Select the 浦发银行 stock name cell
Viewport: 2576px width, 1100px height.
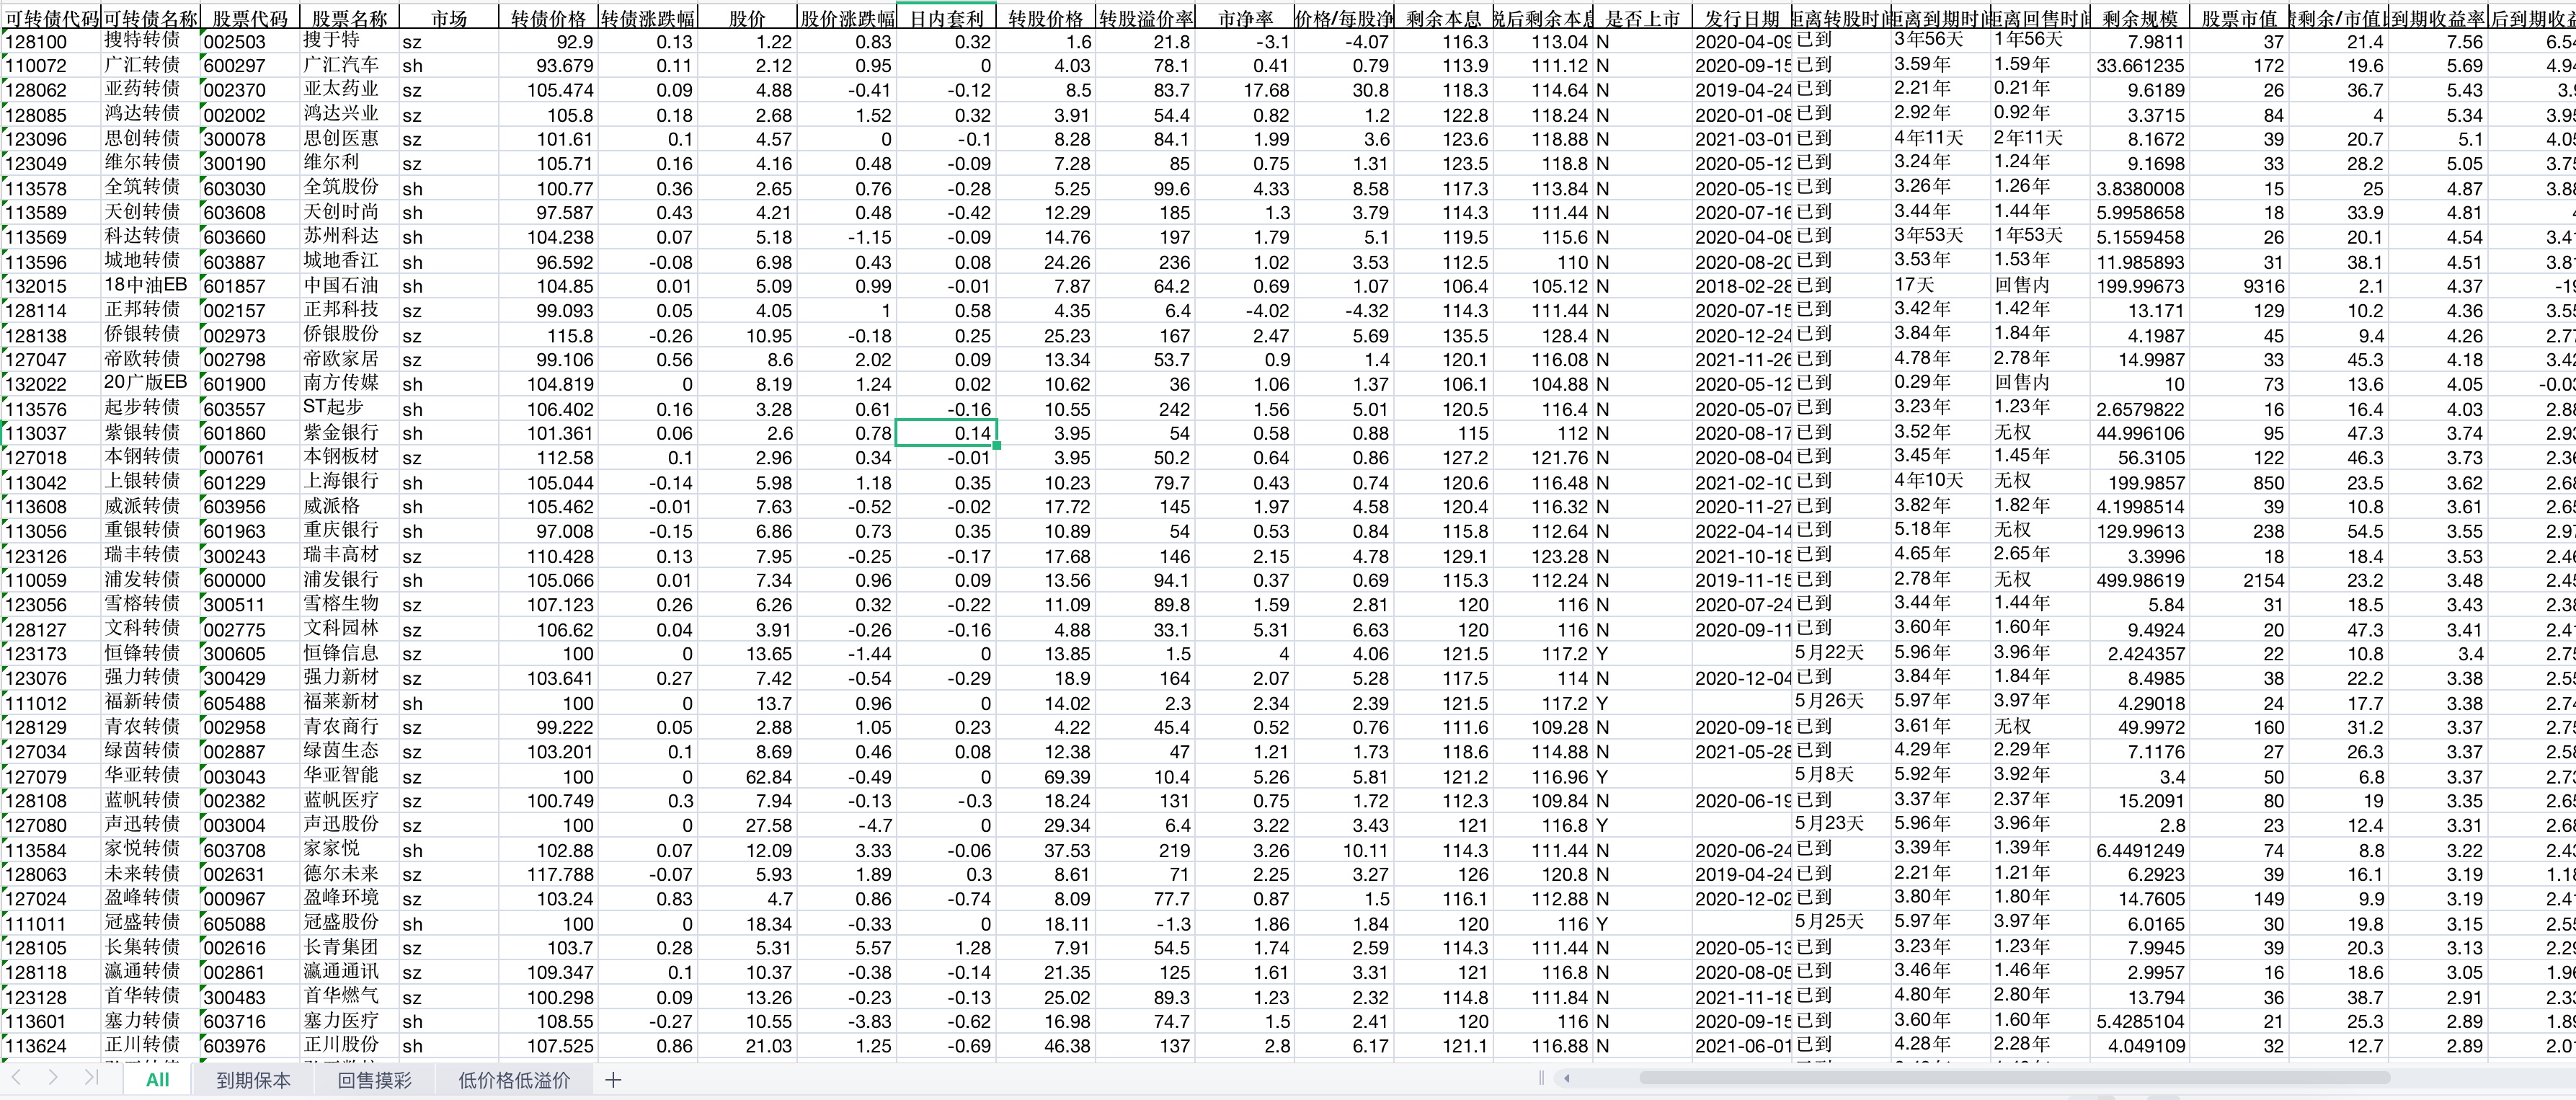pos(341,580)
